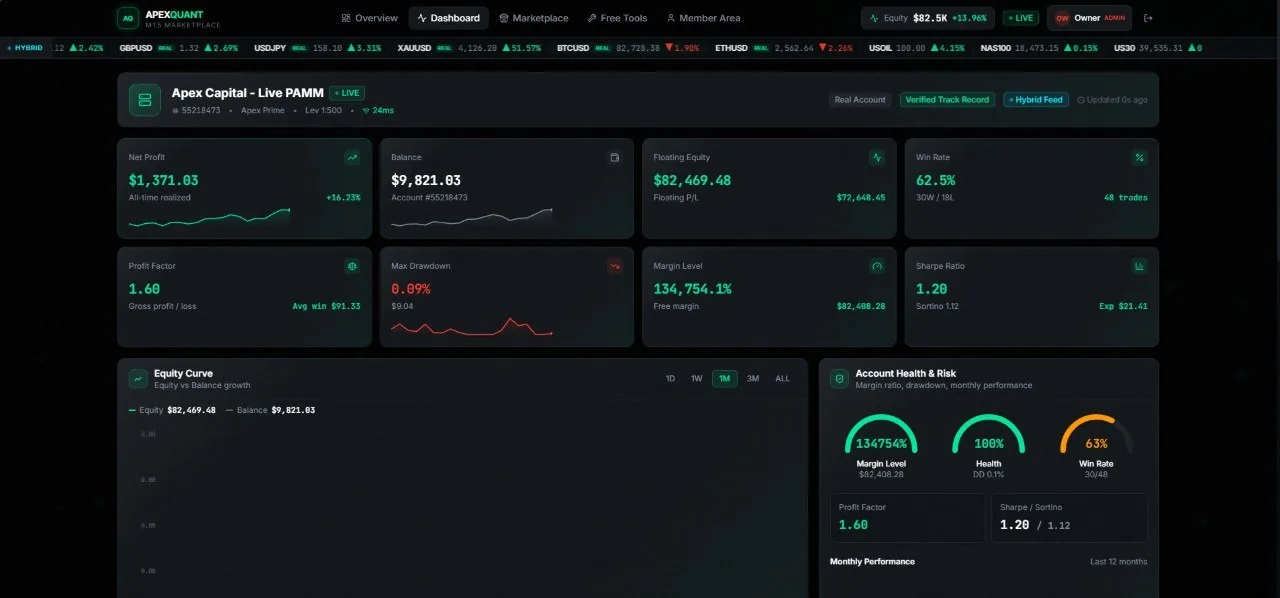Click the Net Profit sparkline chart
This screenshot has height=598, width=1280.
[x=209, y=217]
